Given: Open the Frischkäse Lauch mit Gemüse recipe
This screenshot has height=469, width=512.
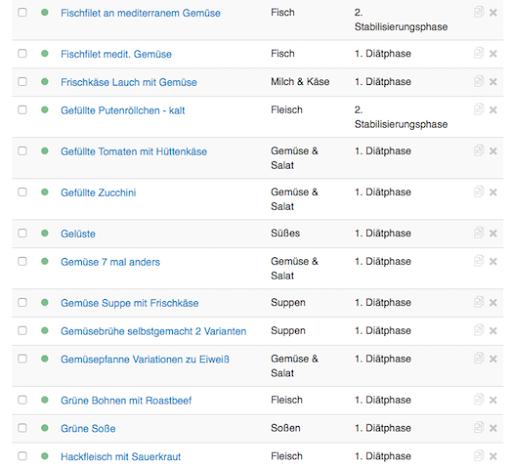Looking at the screenshot, I should coord(129,82).
